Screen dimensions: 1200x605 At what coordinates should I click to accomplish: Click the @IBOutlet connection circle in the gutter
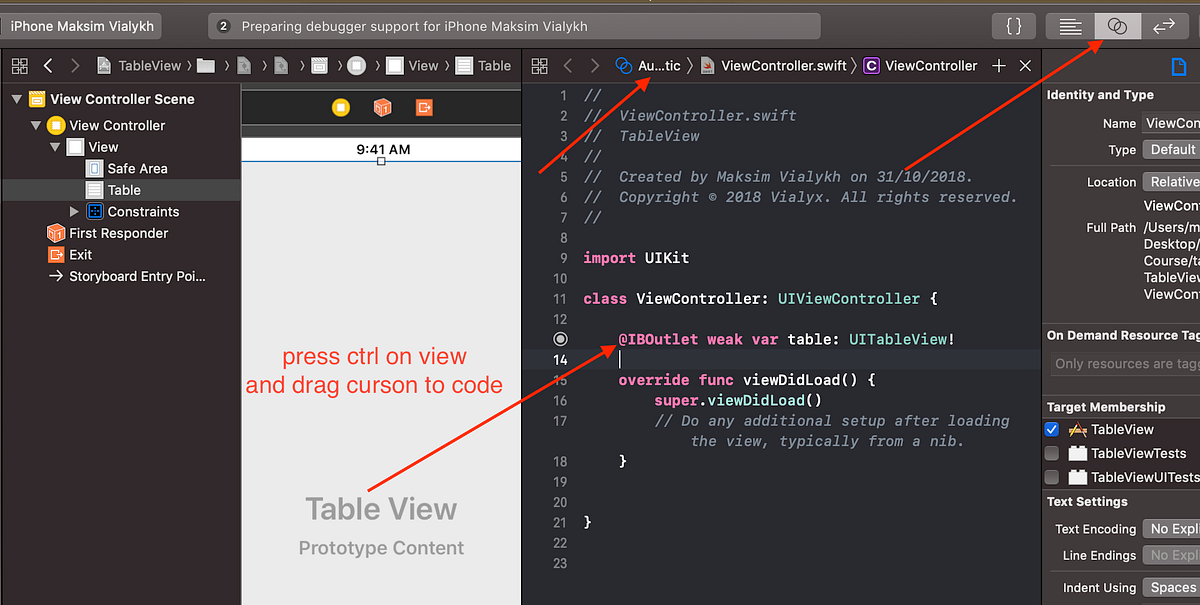560,338
